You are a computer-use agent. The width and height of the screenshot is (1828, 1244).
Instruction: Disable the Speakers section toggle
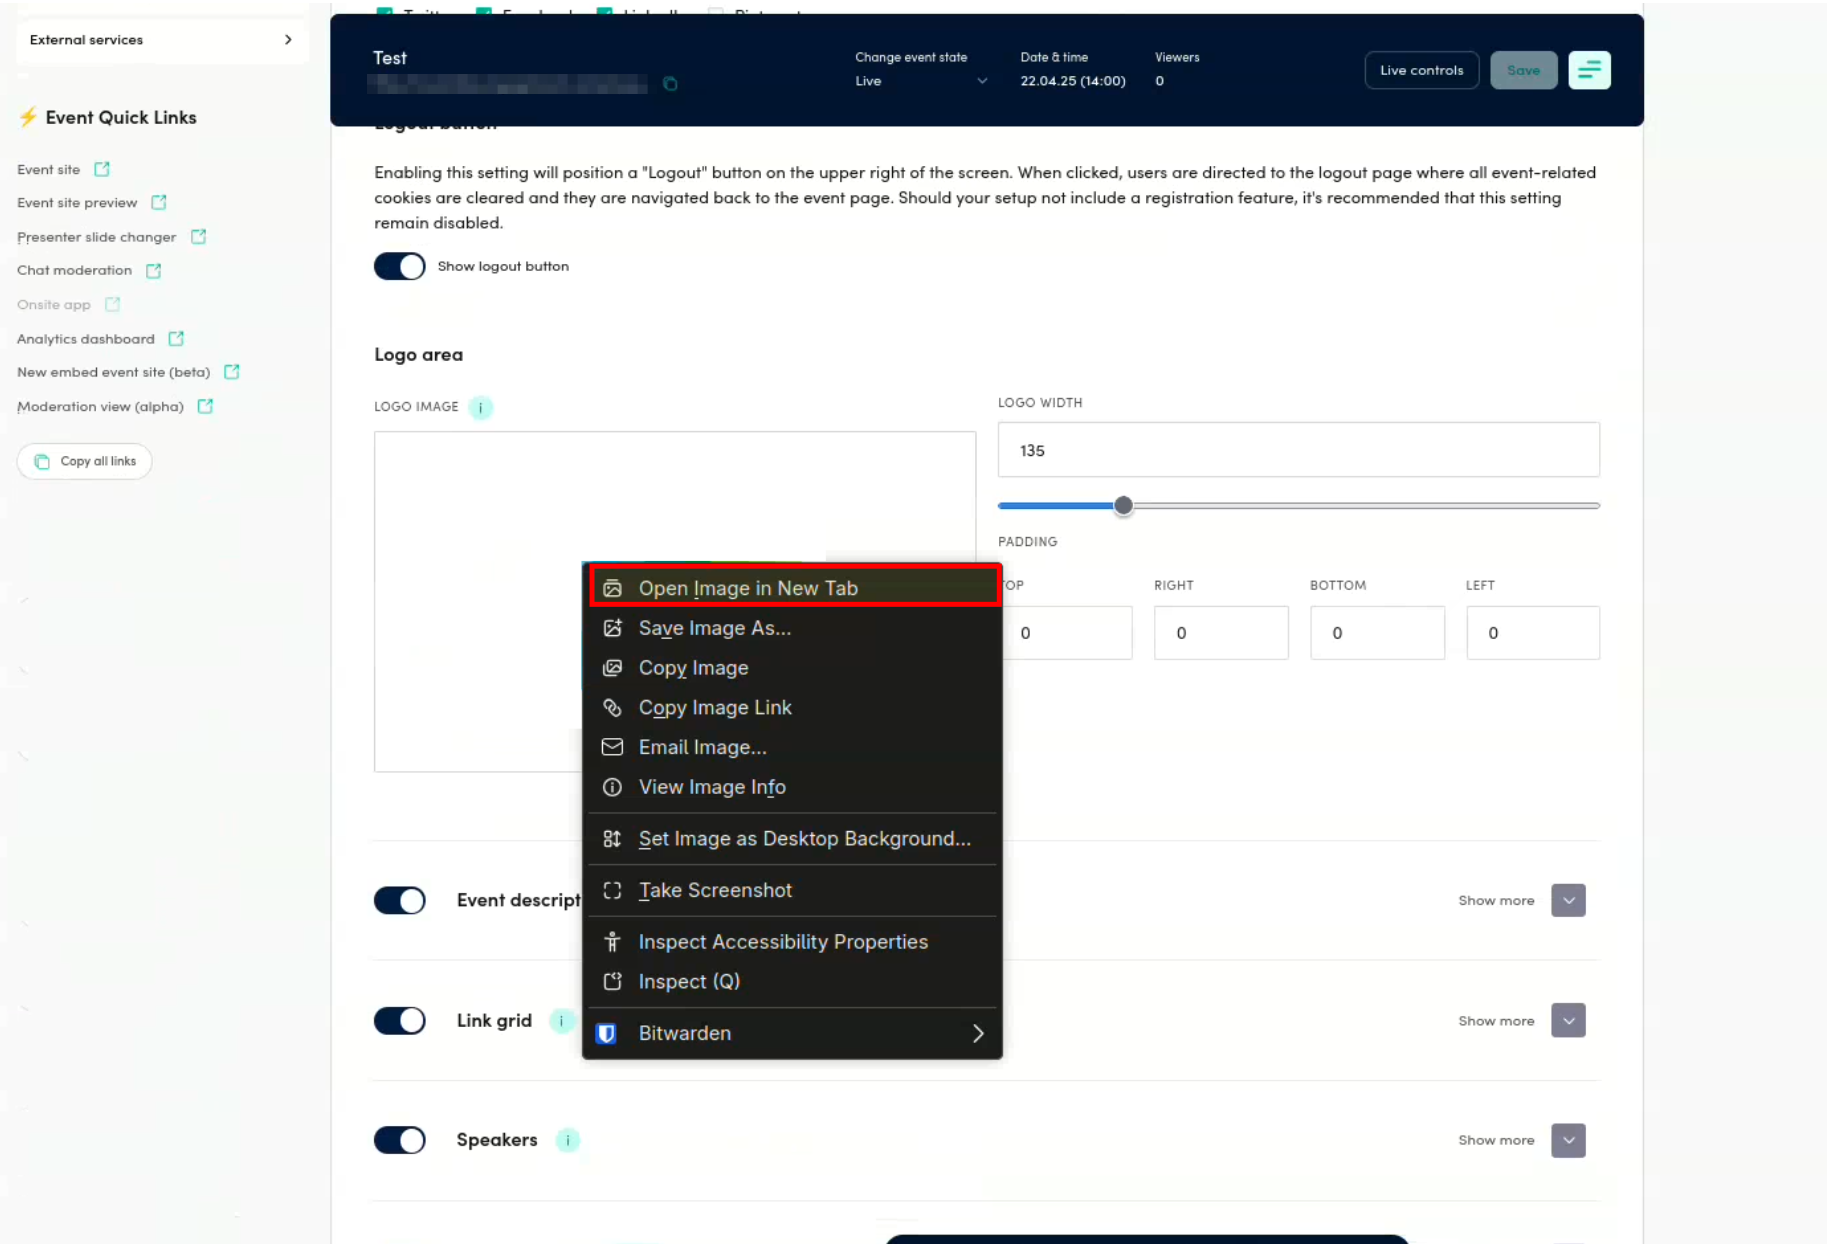[399, 1140]
